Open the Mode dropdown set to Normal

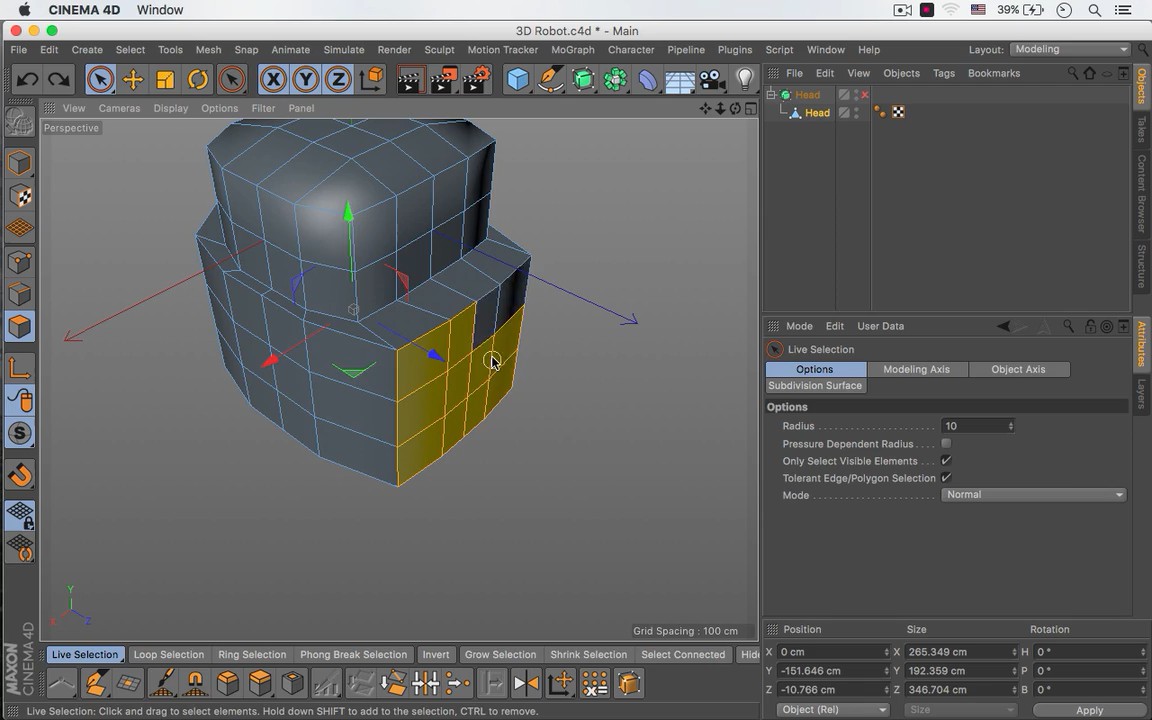1033,495
